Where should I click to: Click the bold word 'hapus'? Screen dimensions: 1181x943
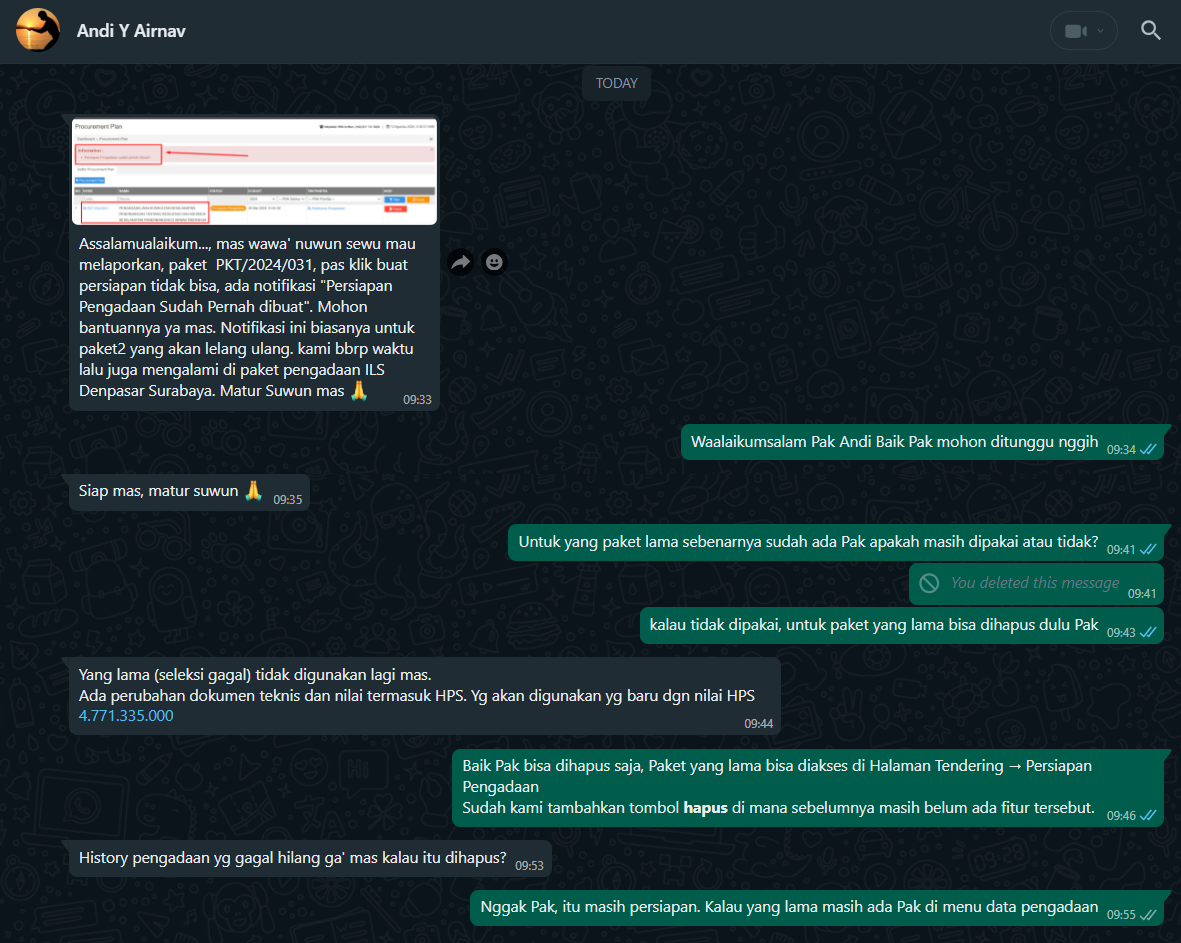pos(705,808)
